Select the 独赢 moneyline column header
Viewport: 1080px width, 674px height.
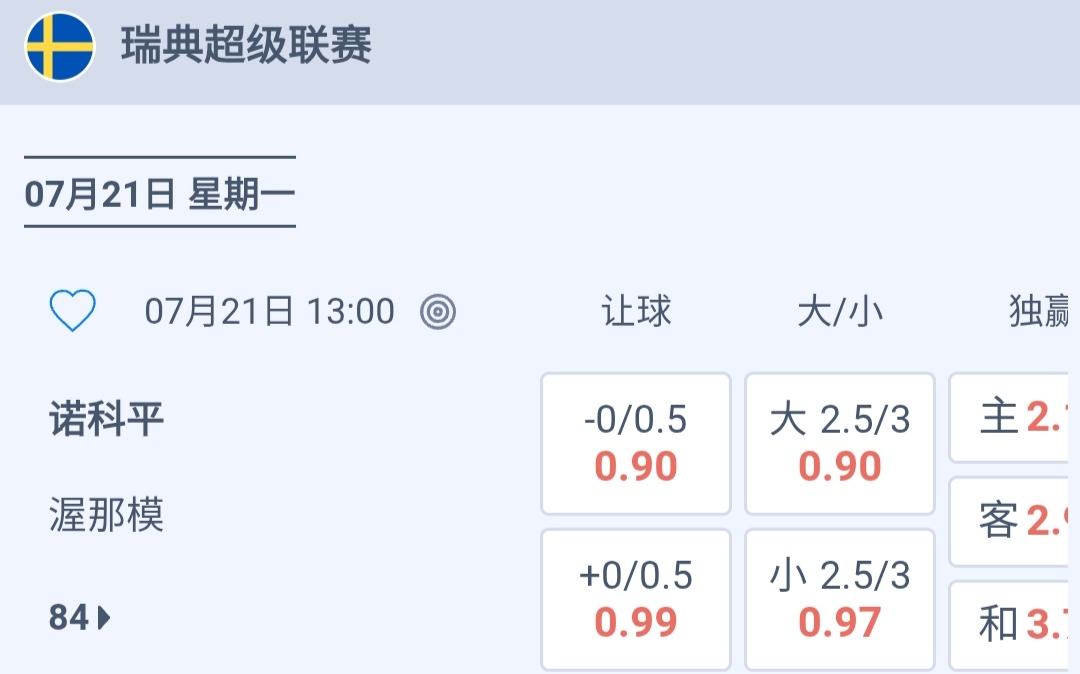(1038, 312)
